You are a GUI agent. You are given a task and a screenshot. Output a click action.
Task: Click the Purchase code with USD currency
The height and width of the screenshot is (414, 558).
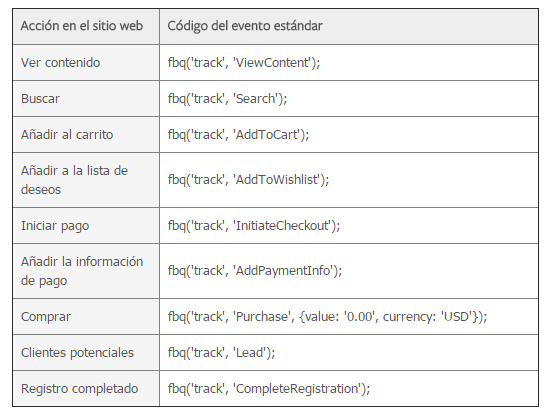tap(327, 316)
